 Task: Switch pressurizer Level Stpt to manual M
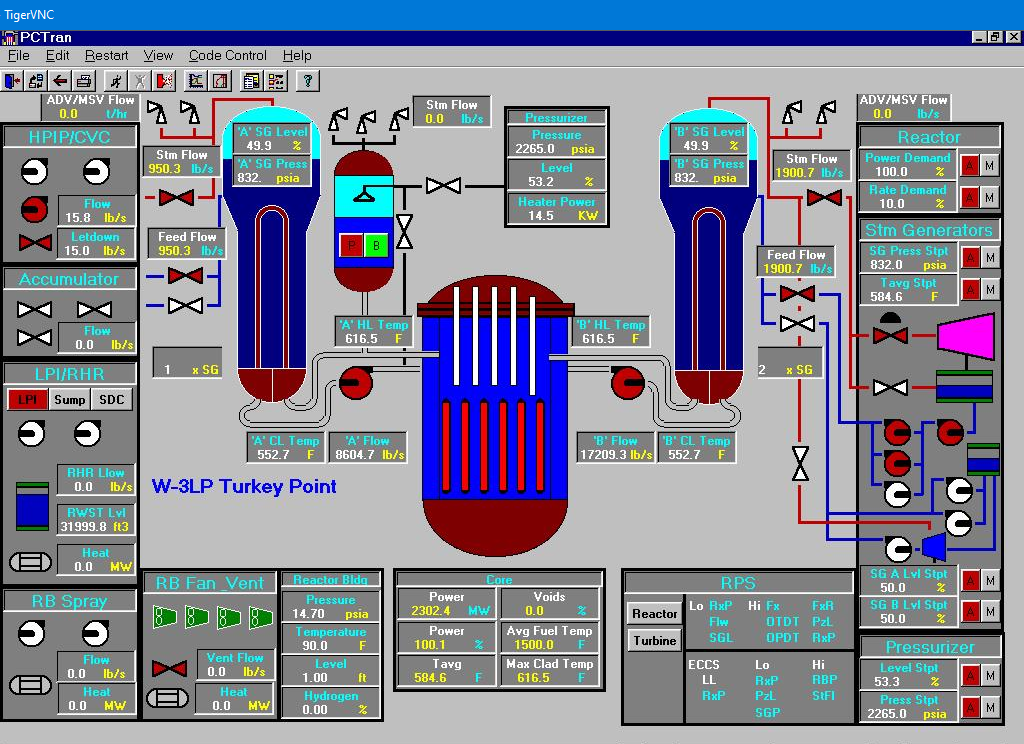[x=990, y=677]
